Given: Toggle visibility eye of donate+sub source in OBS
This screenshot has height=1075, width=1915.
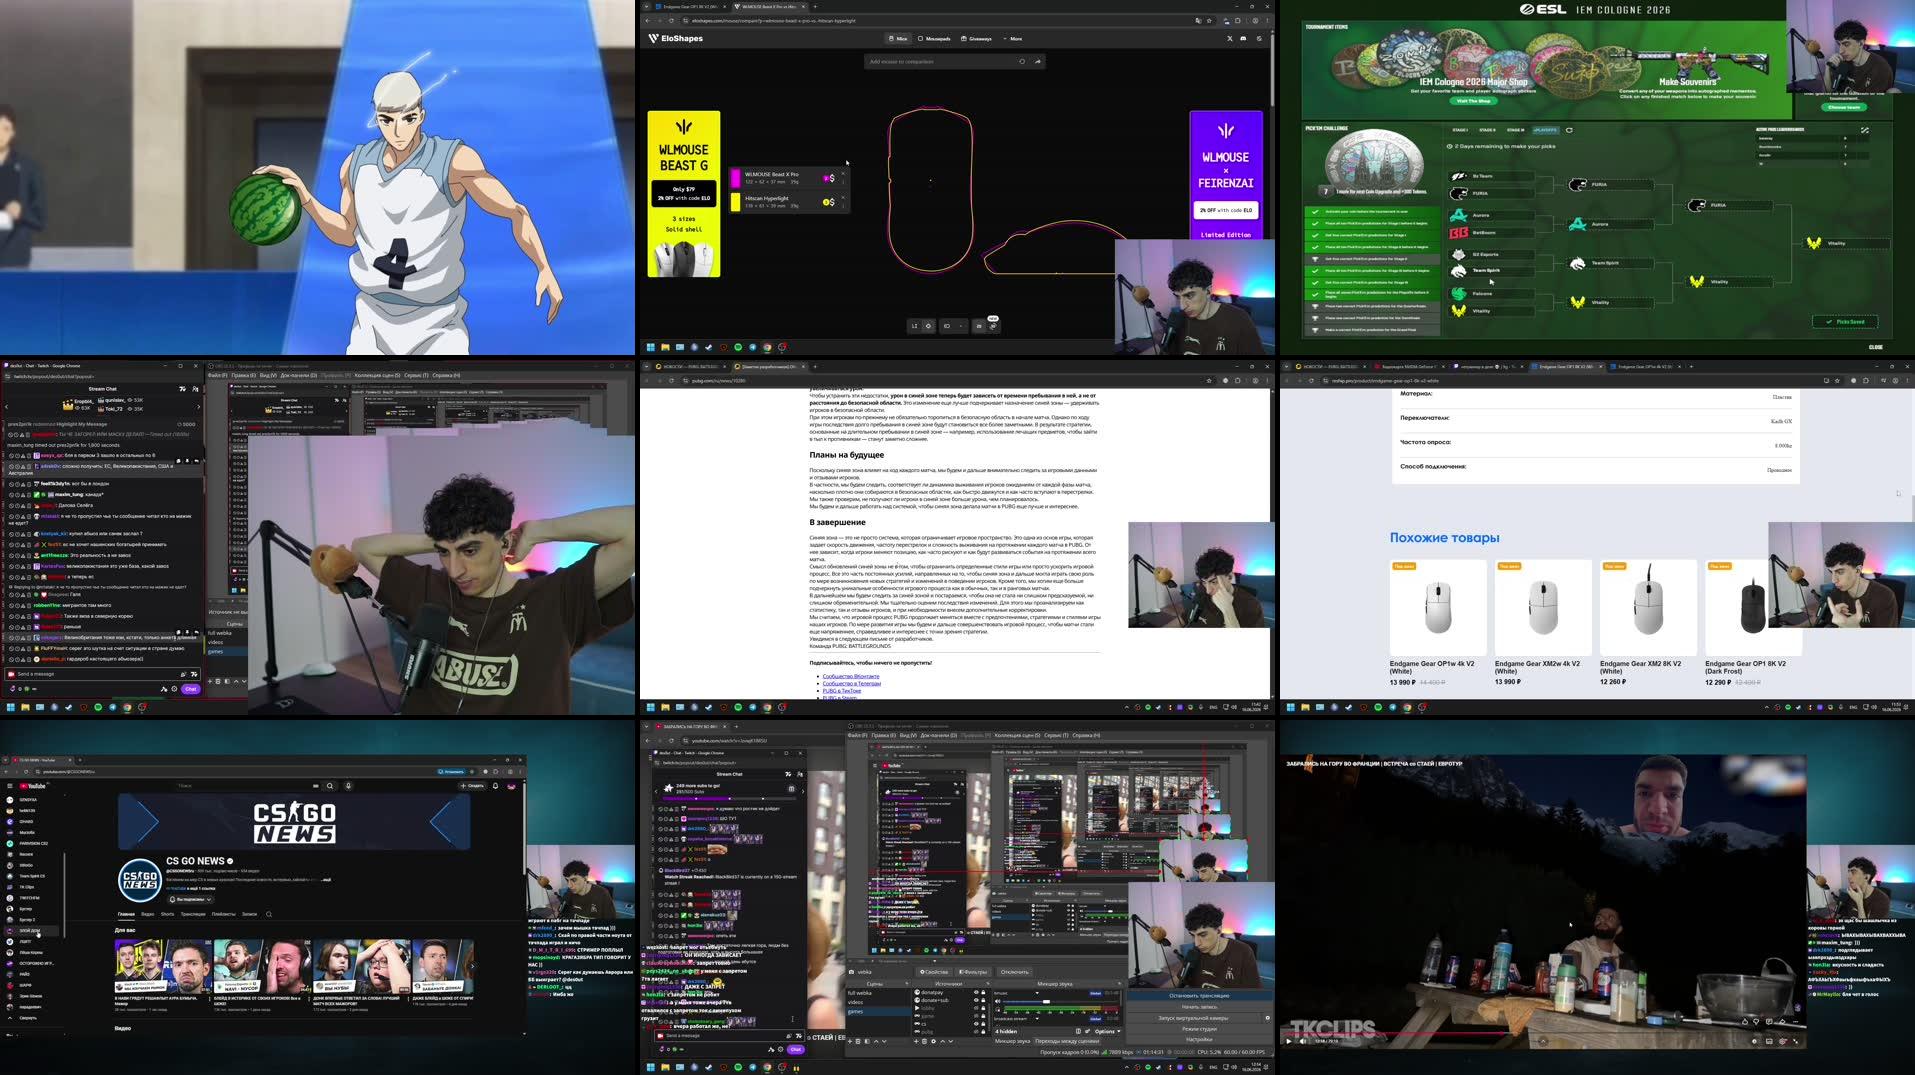Looking at the screenshot, I should pos(976,1000).
